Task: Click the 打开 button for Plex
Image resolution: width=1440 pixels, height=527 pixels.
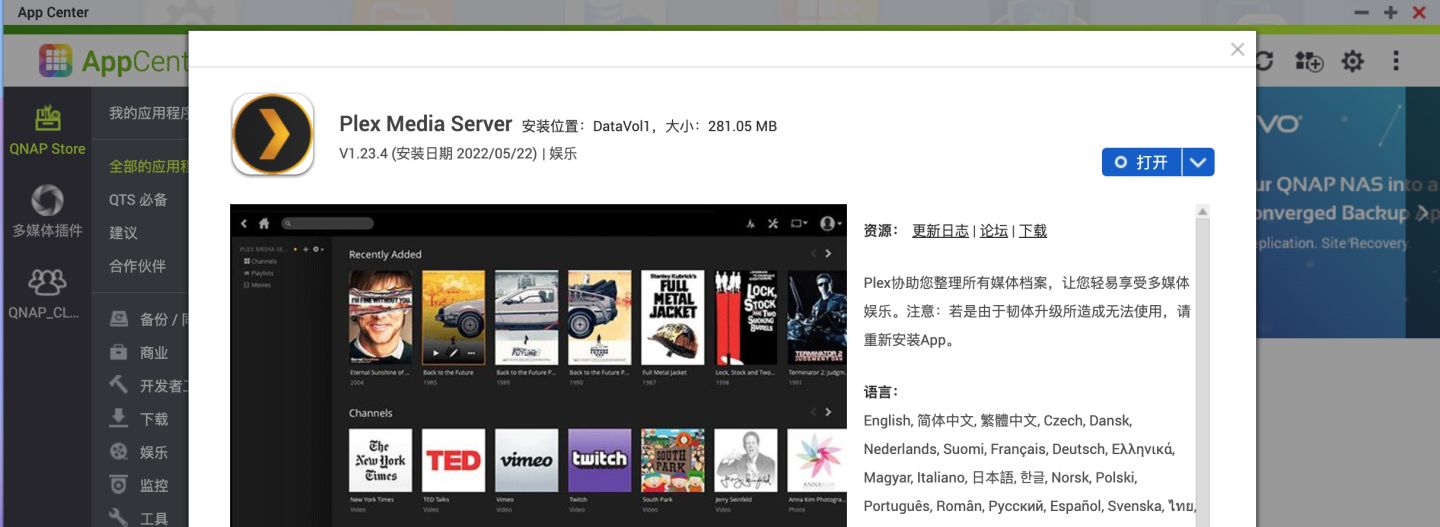Action: pos(1142,162)
